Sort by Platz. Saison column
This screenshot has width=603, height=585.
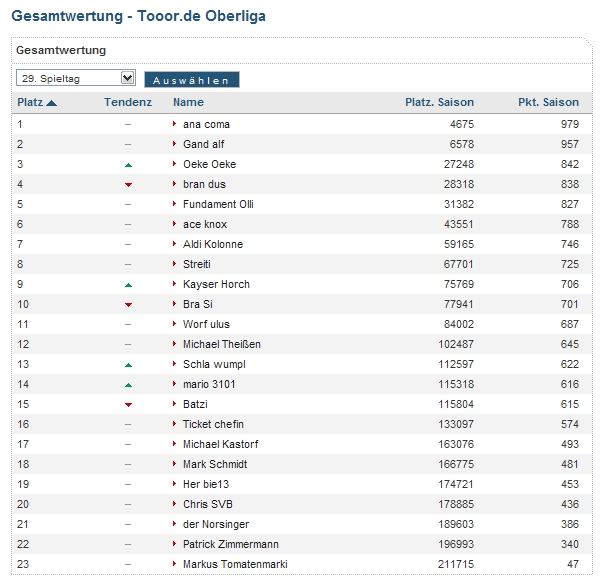pos(439,102)
